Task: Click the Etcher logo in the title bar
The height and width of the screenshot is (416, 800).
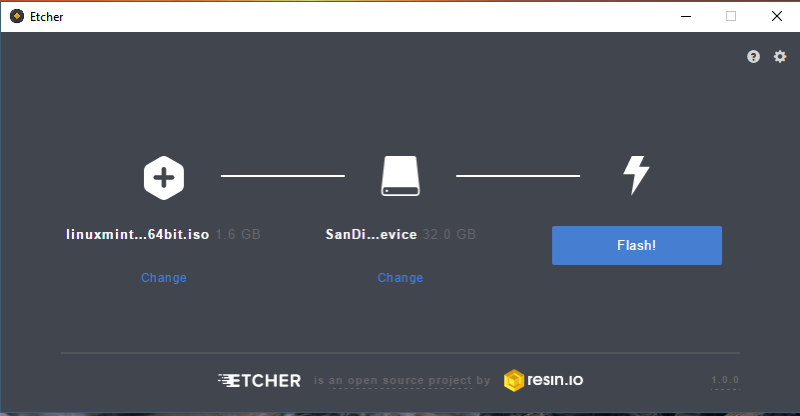Action: point(17,16)
